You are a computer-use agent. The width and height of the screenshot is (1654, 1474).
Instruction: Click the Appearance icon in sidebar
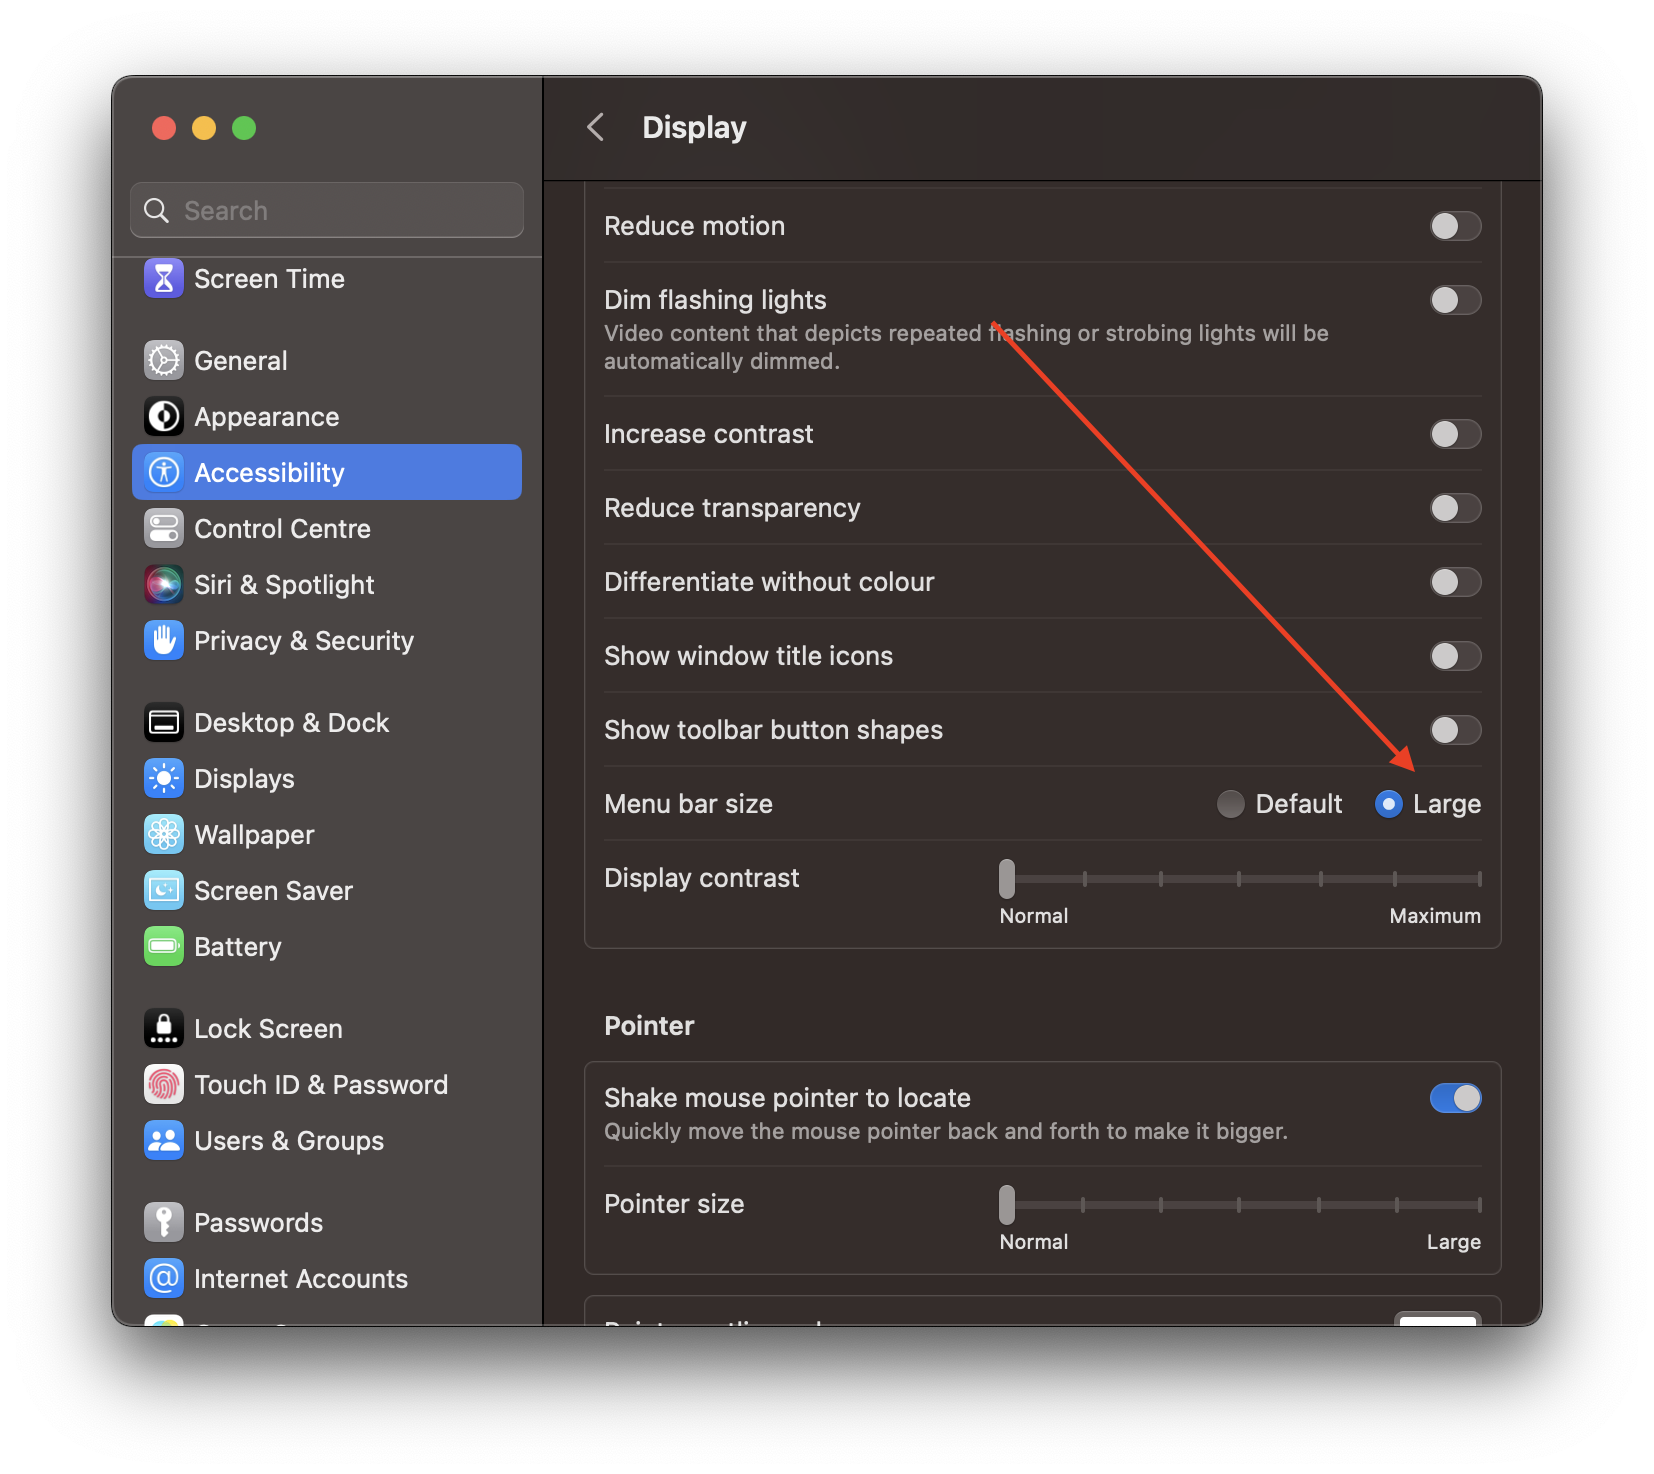164,417
